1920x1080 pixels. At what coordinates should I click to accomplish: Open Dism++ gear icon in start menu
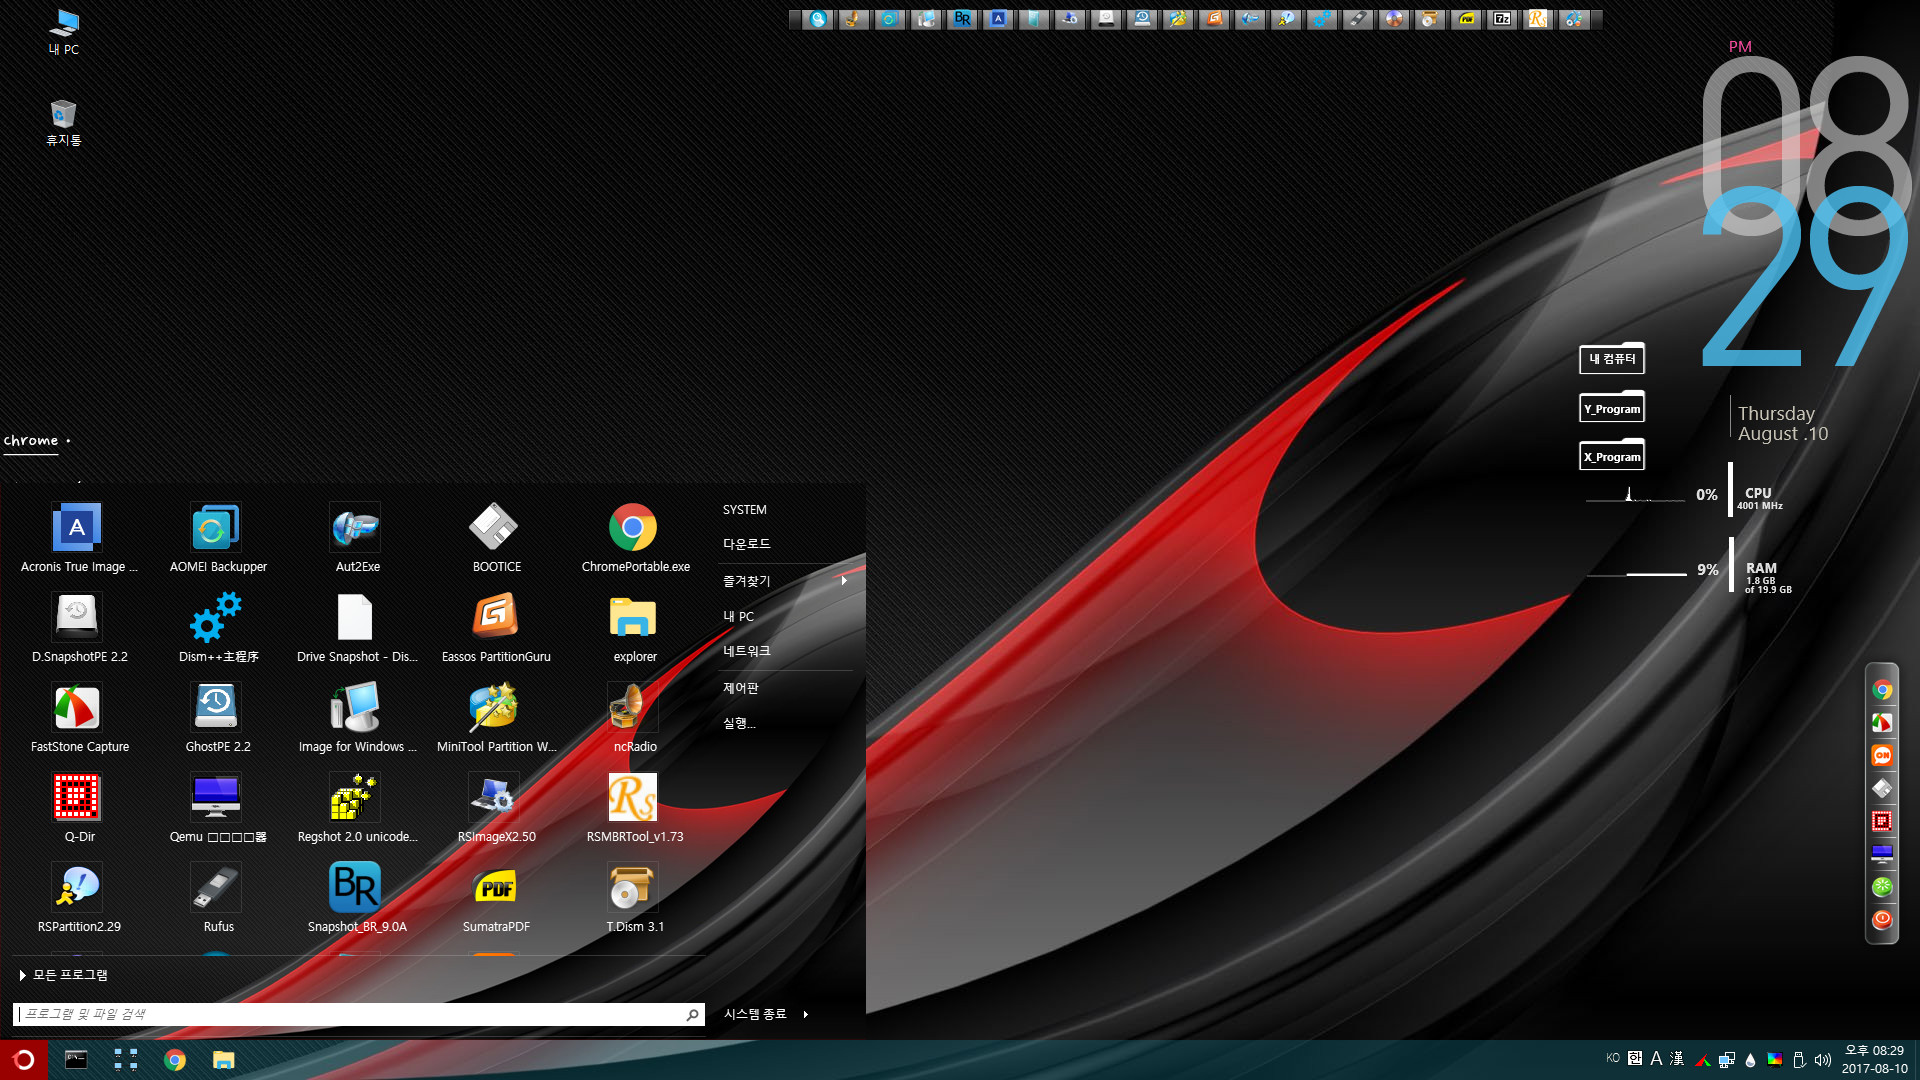pyautogui.click(x=217, y=628)
